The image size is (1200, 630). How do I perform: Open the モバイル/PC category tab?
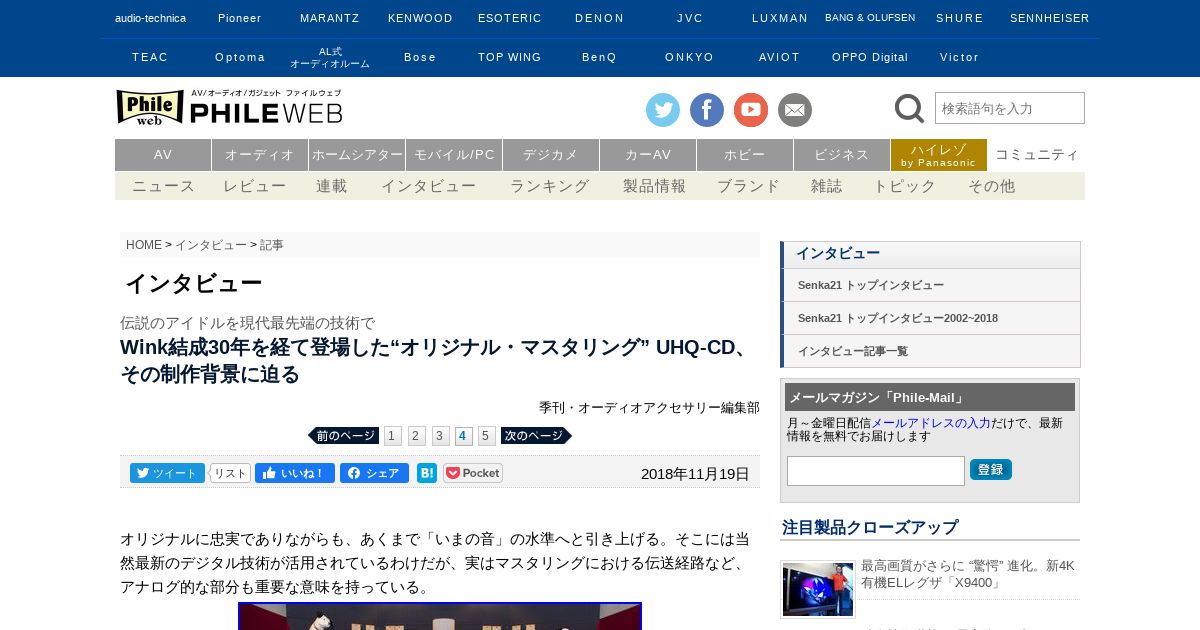tap(454, 155)
